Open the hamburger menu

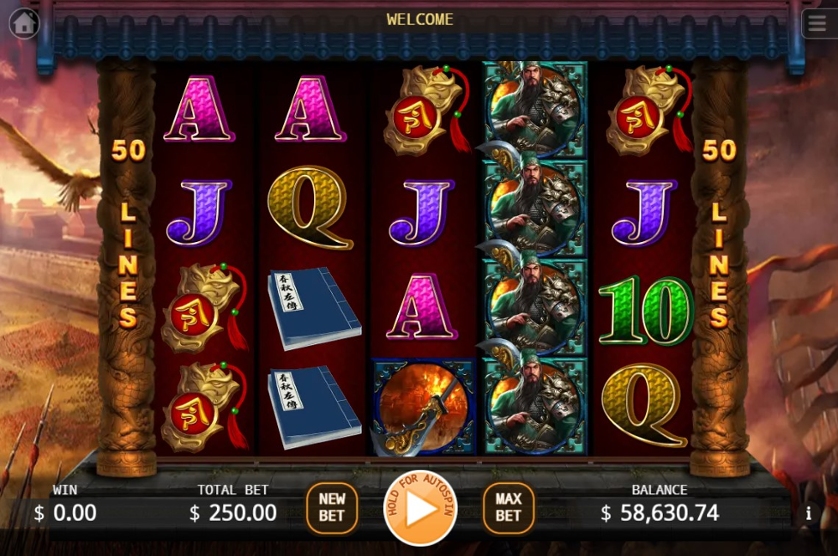click(x=817, y=24)
